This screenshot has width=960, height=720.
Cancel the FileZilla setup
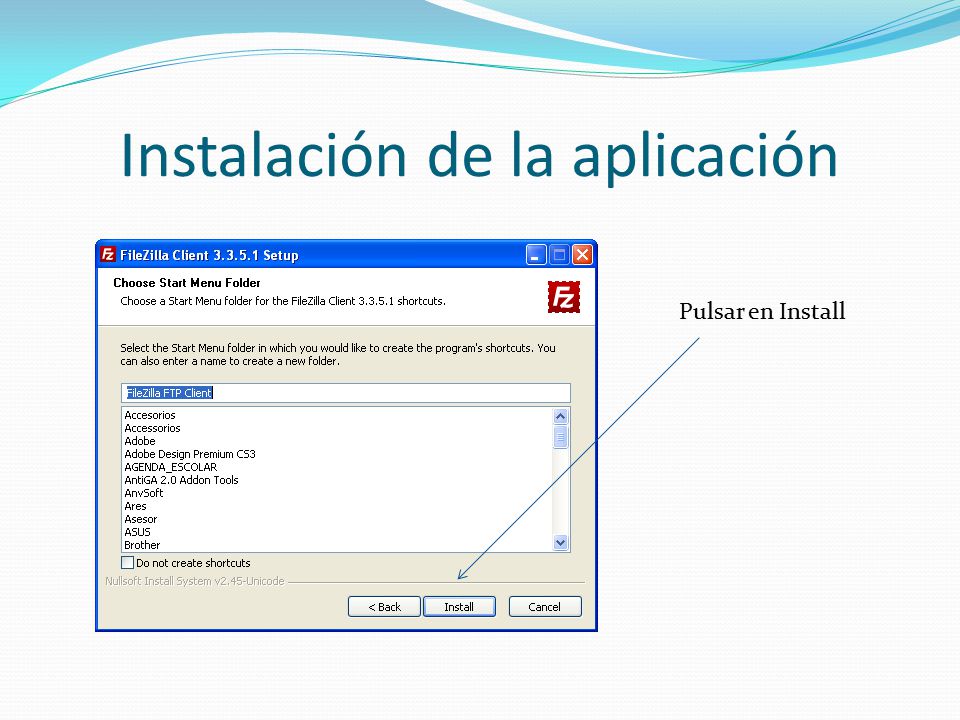click(x=545, y=606)
